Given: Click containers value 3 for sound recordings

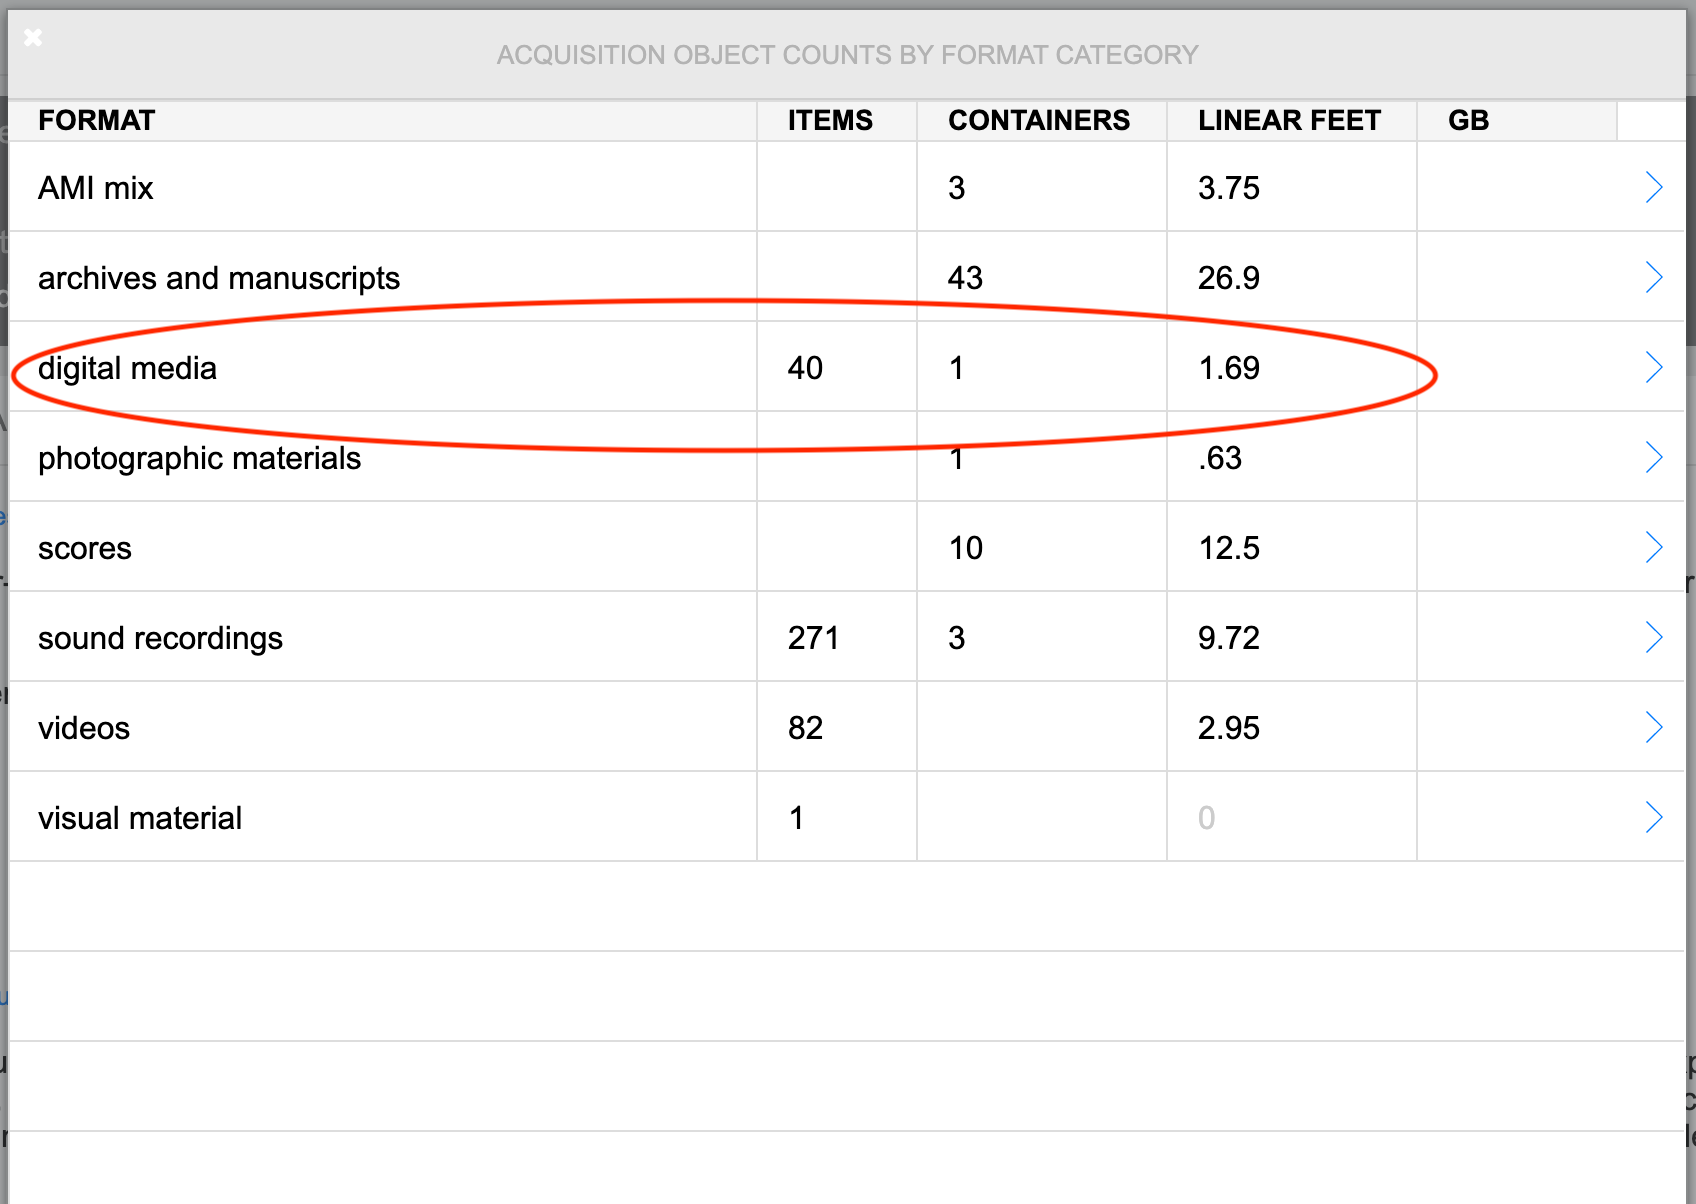Looking at the screenshot, I should point(957,638).
